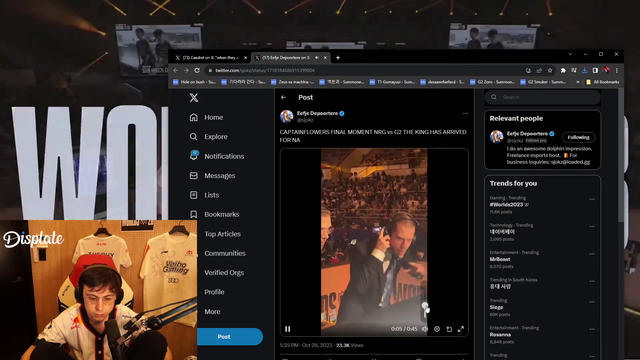Open the Chrome three-dot menu

(x=617, y=70)
